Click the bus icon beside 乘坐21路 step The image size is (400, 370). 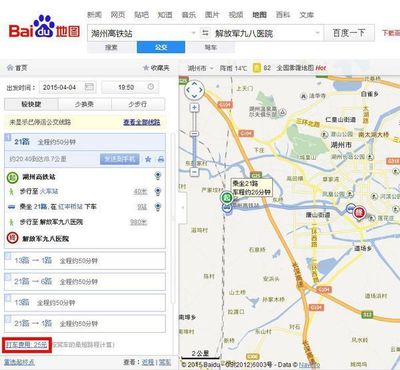click(12, 207)
